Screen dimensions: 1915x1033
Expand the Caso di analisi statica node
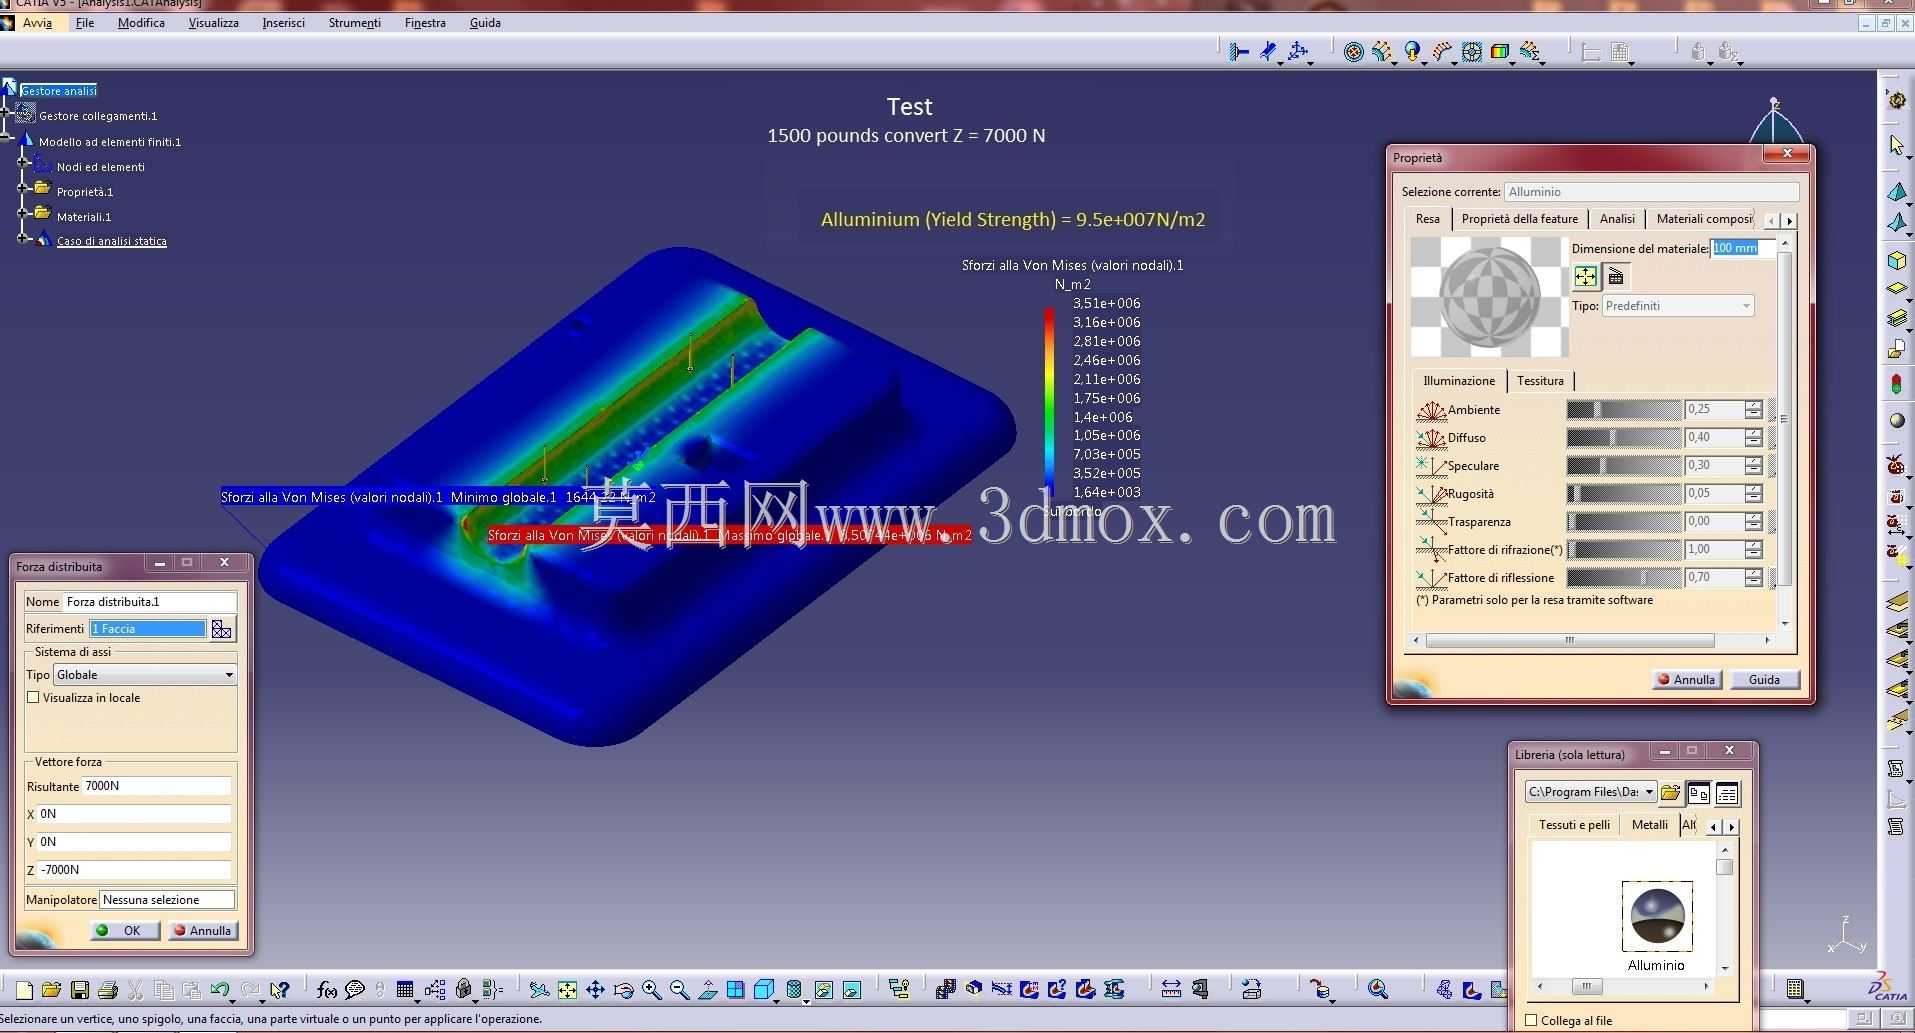(x=24, y=237)
